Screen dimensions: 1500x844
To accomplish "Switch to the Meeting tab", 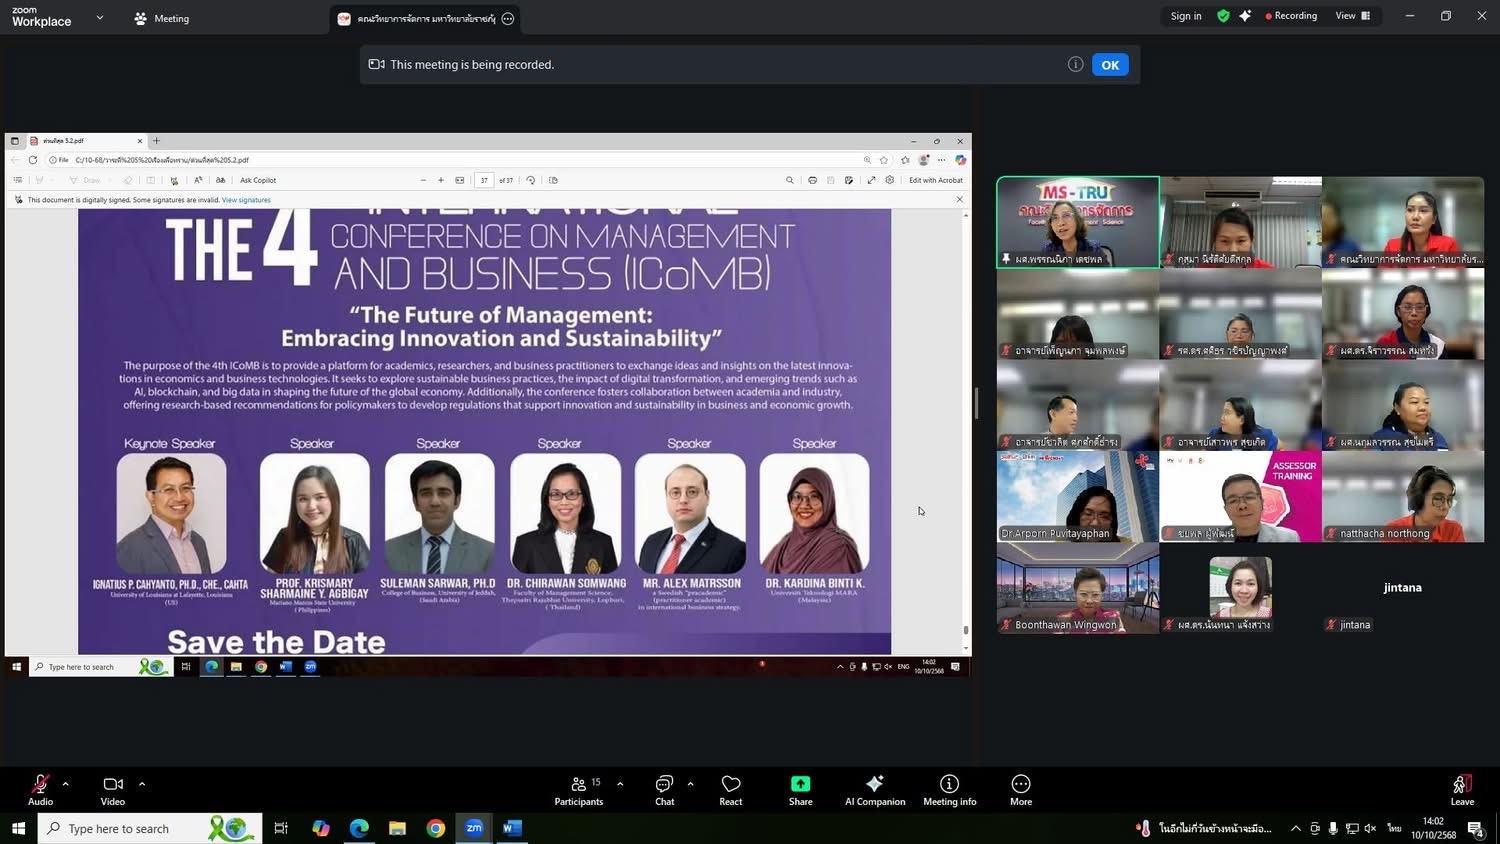I will click(162, 18).
